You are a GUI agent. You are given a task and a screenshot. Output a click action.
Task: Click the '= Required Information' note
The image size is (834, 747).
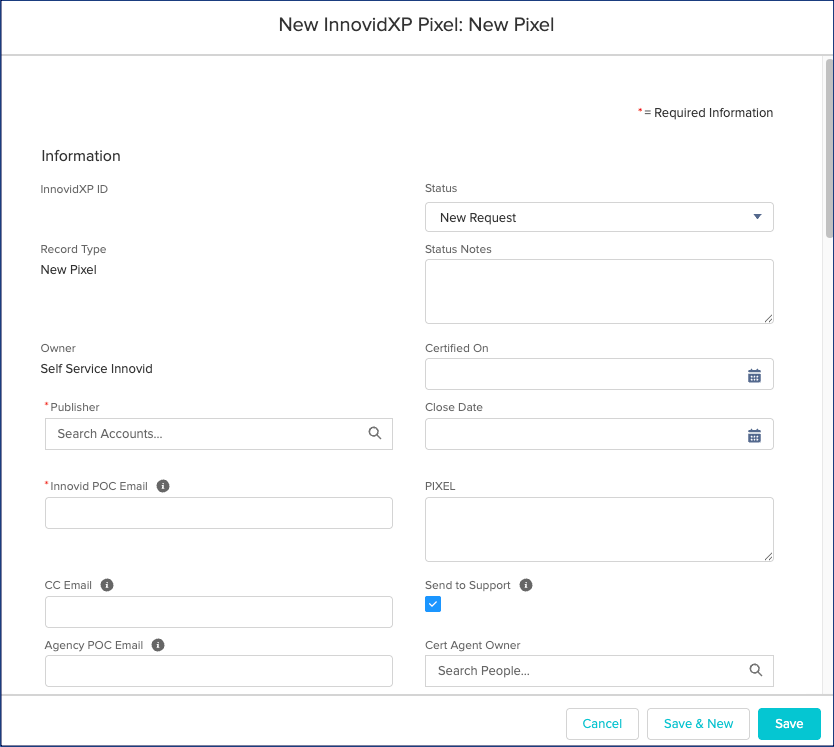coord(706,113)
